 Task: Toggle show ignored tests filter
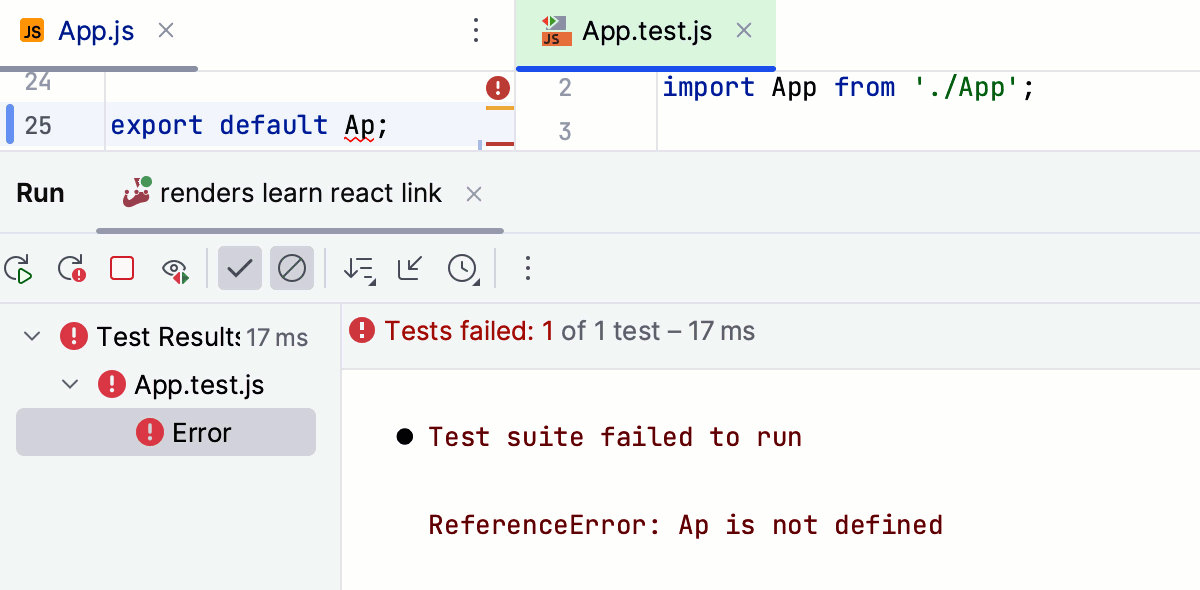pos(292,268)
